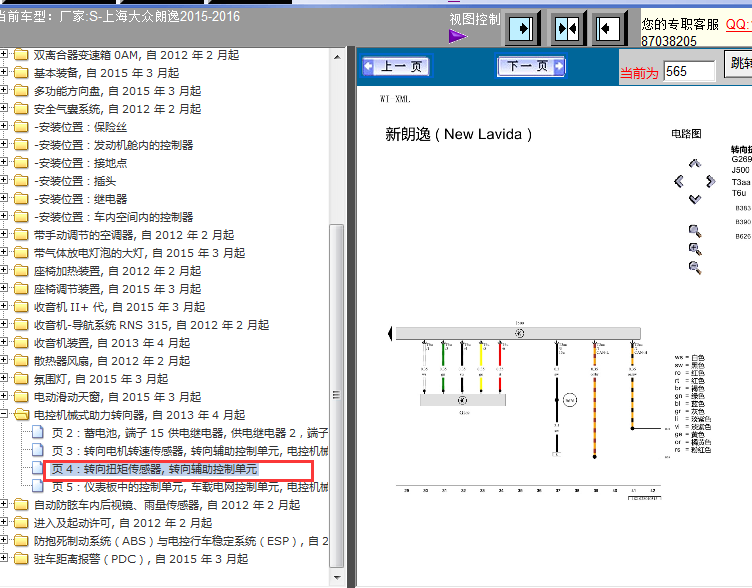Image resolution: width=752 pixels, height=588 pixels.
Task: Click the view control left-arrow panel icon
Action: (x=608, y=29)
